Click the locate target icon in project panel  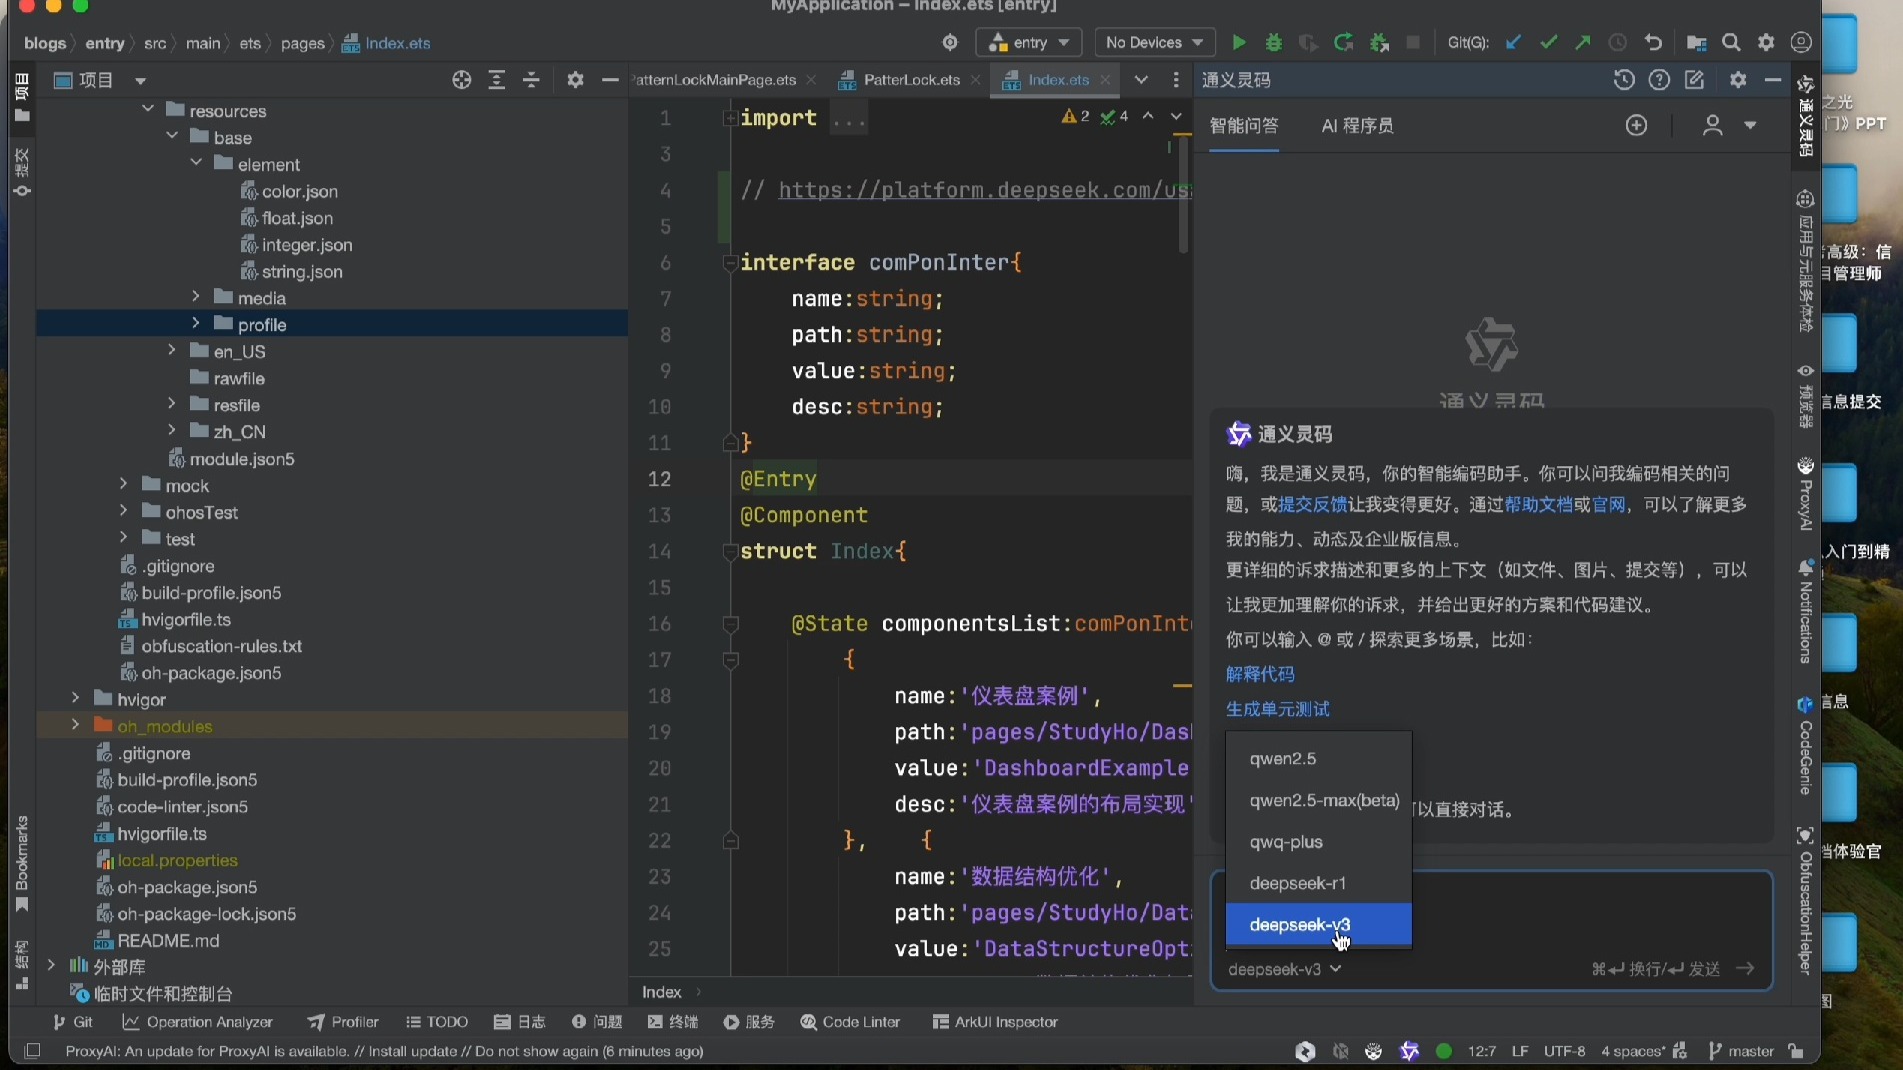[x=461, y=80]
